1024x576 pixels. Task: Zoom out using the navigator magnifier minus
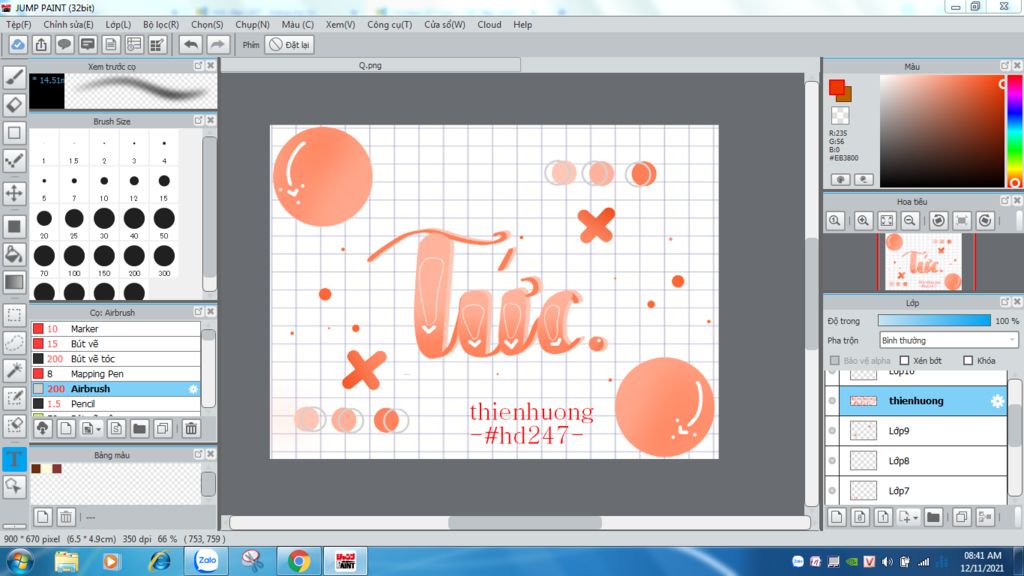[909, 221]
